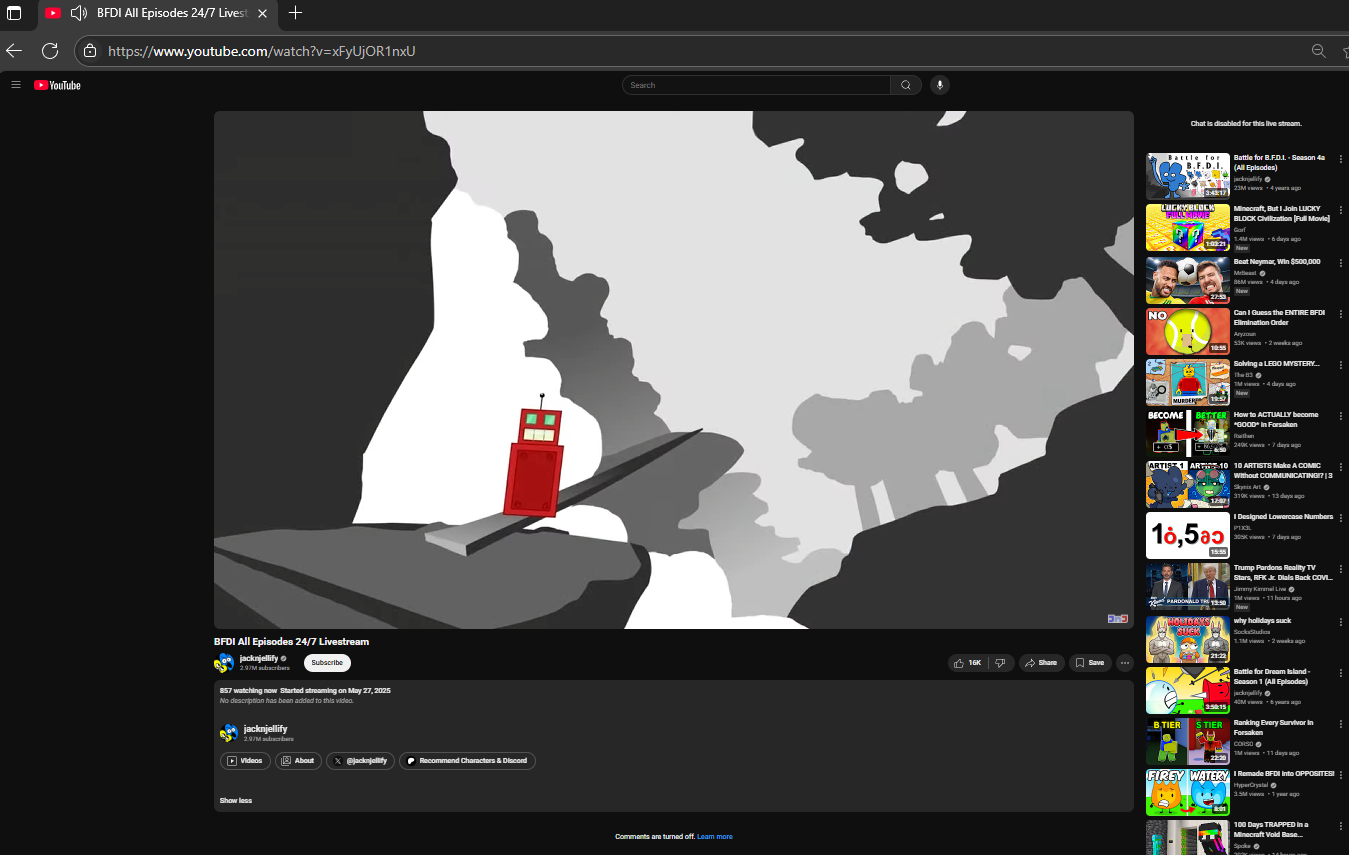Open options for Beat Neymar video

pyautogui.click(x=1341, y=262)
